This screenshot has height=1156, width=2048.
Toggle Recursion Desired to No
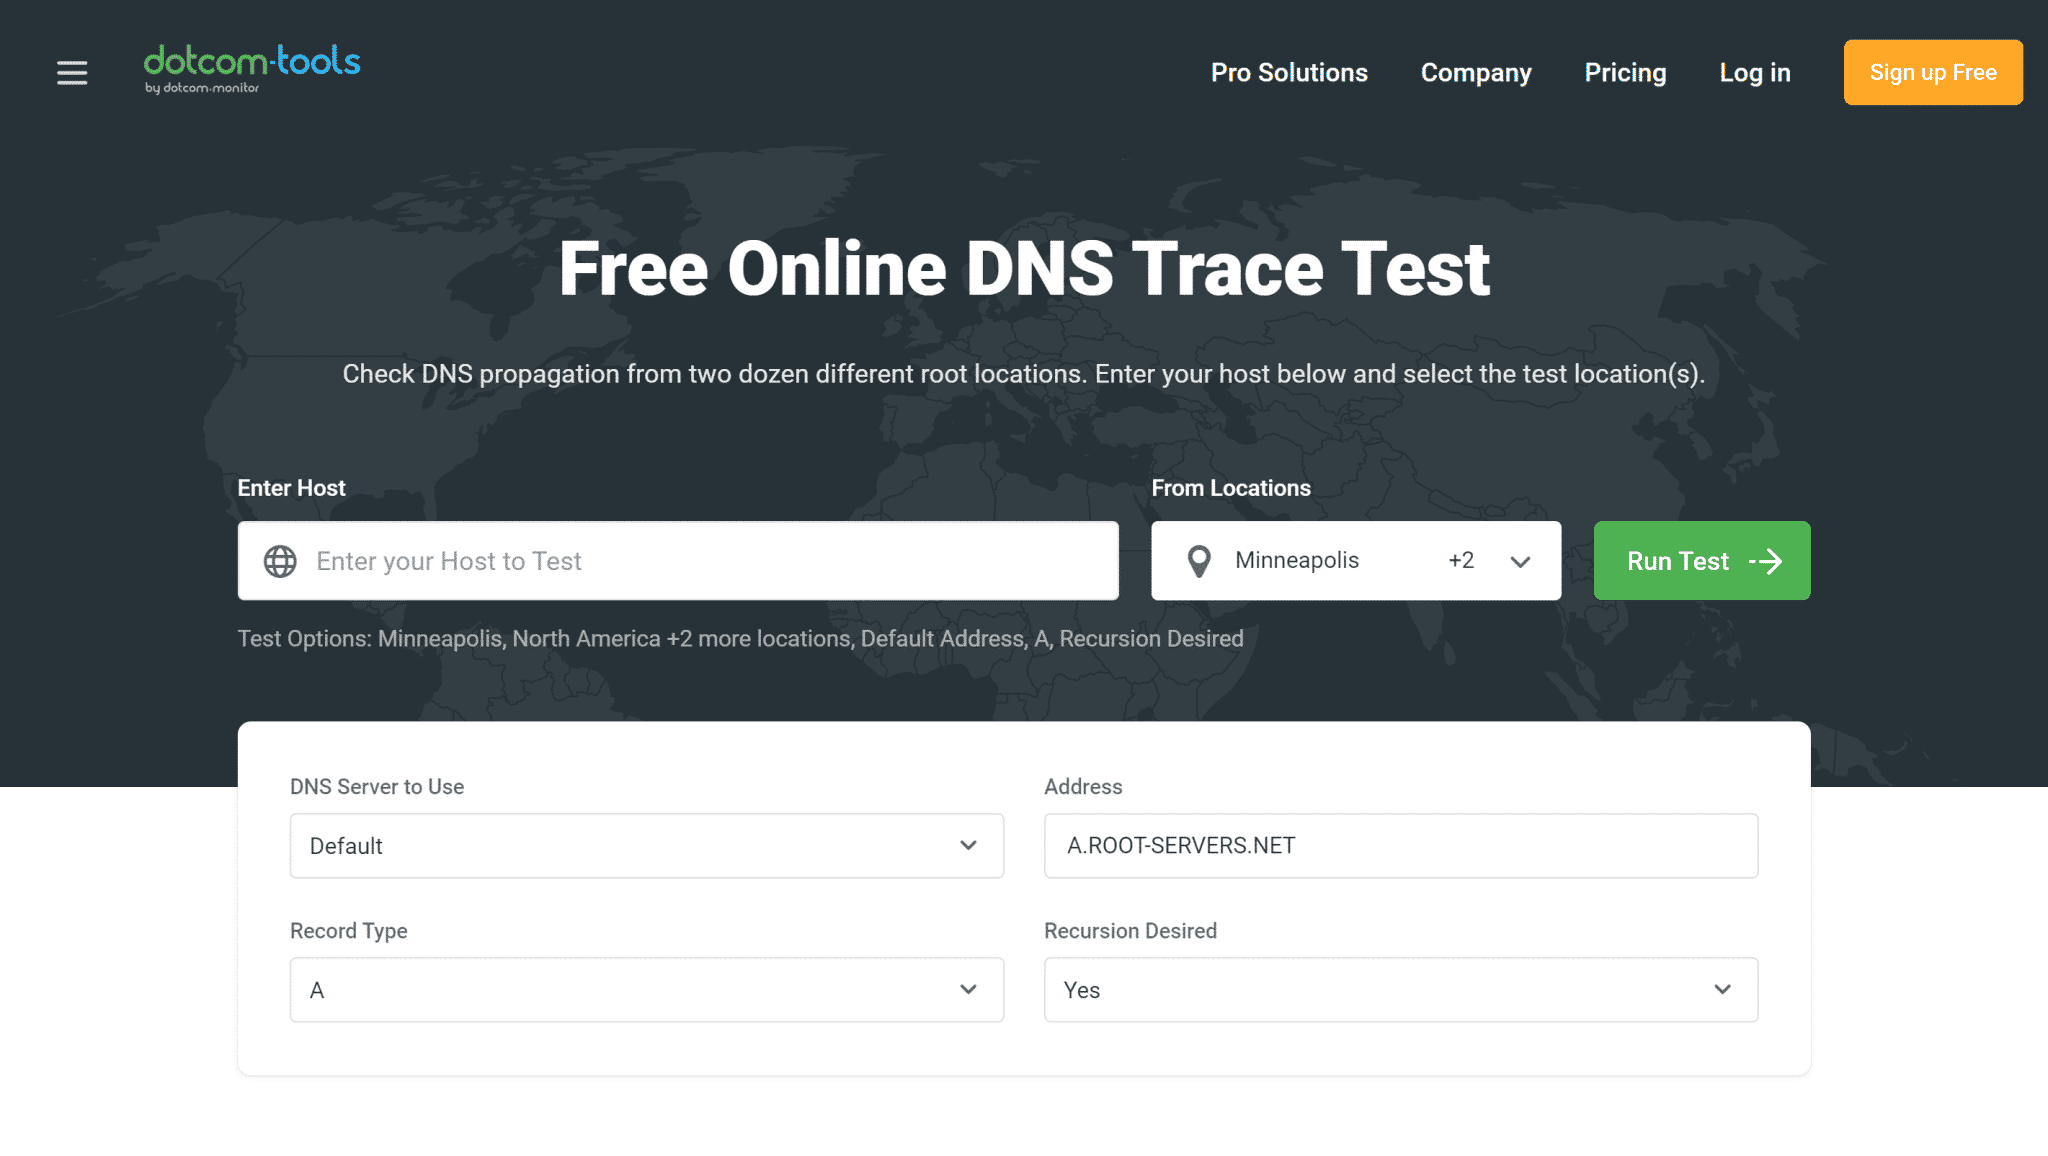pyautogui.click(x=1401, y=989)
